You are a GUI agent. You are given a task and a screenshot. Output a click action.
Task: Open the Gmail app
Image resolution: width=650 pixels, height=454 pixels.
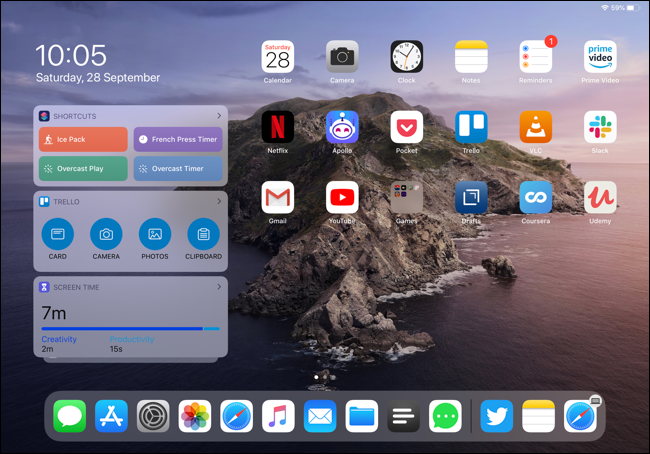(277, 197)
